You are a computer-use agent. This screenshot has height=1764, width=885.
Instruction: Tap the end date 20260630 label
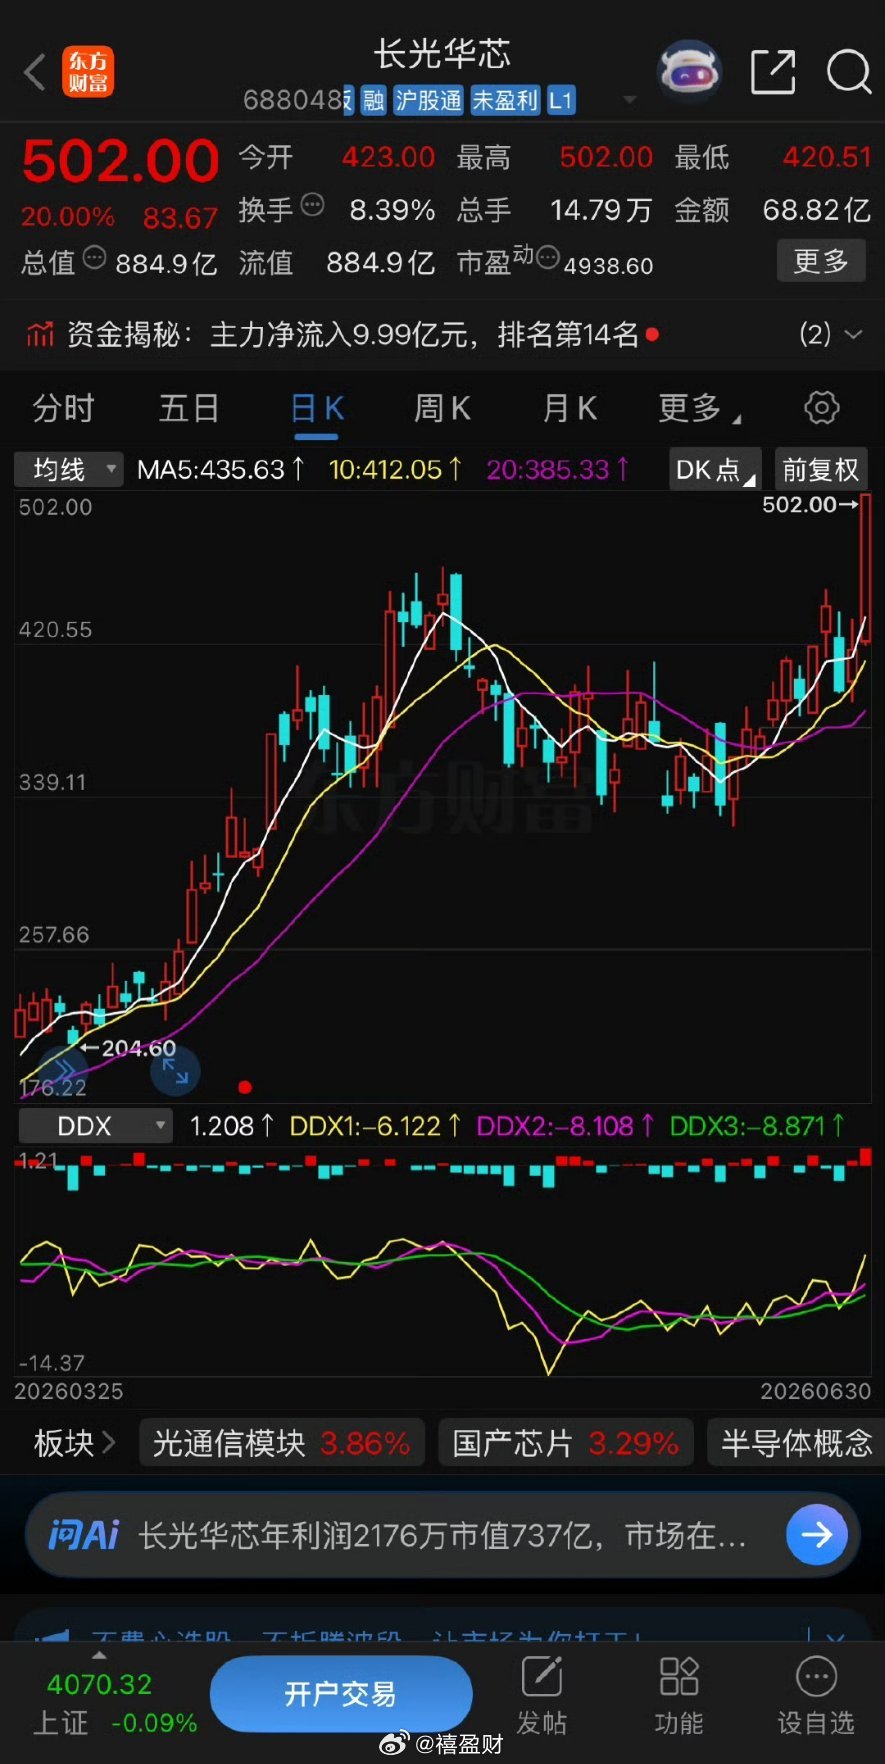[815, 1391]
